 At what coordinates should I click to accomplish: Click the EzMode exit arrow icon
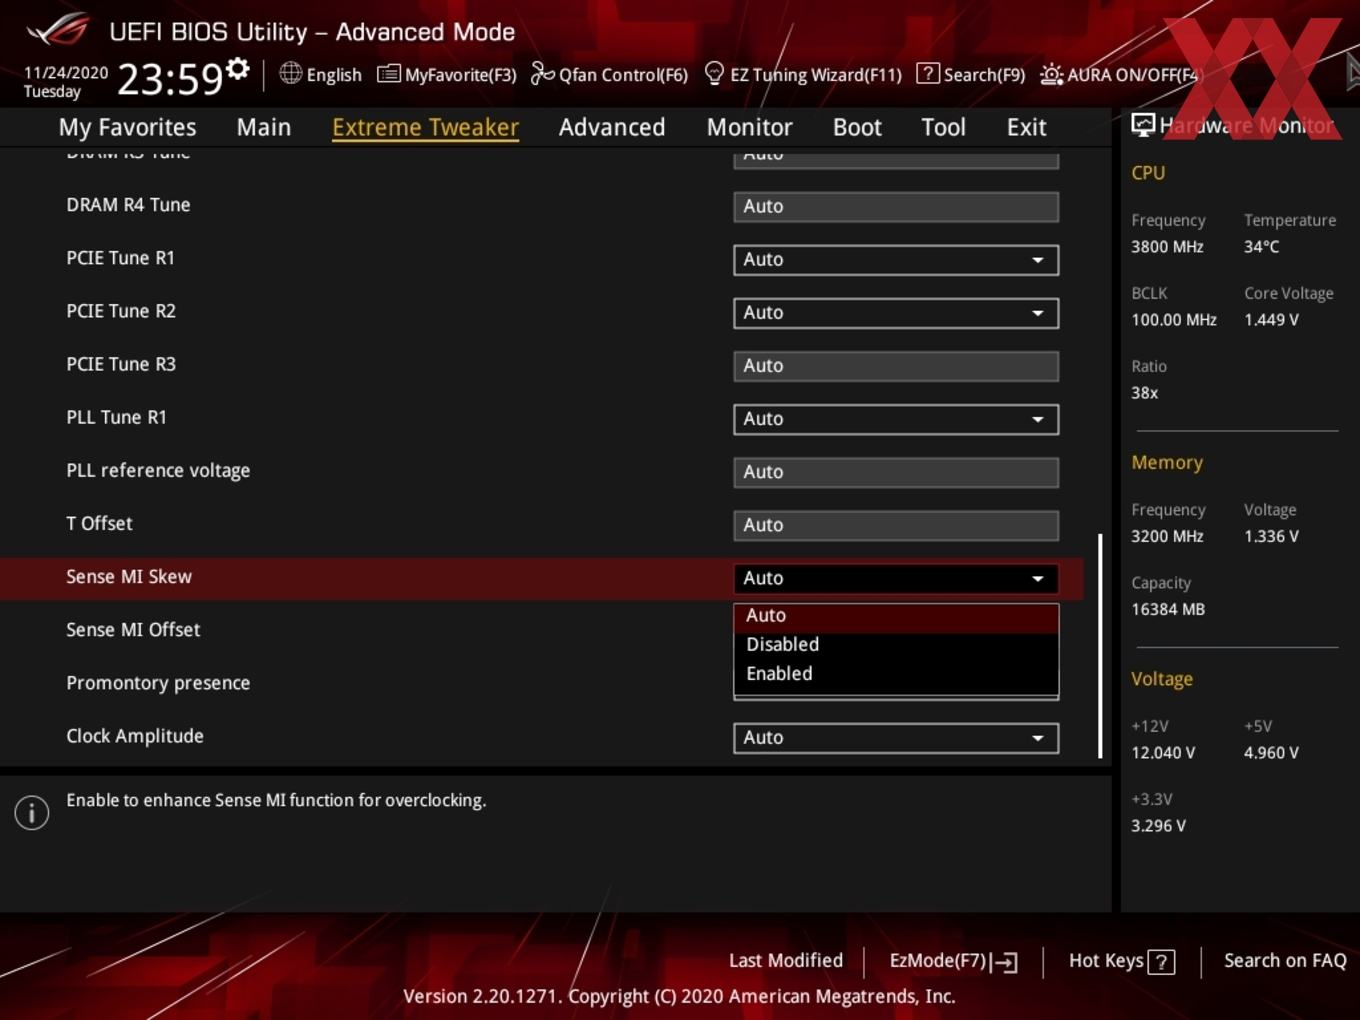[x=1005, y=962]
